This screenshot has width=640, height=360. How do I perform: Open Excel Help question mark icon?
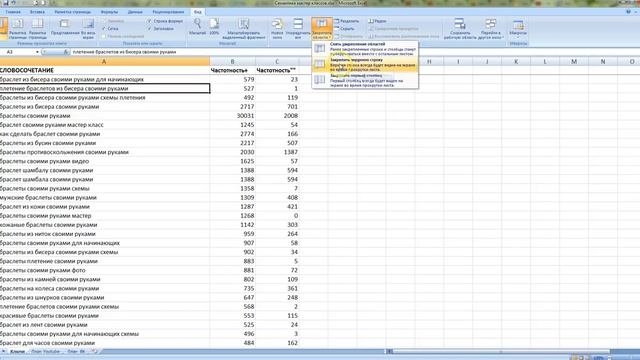pos(628,12)
